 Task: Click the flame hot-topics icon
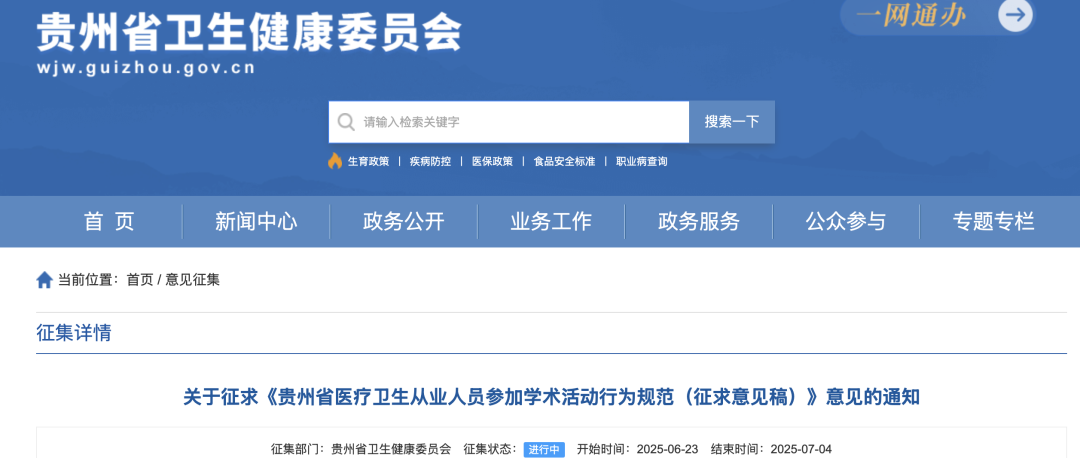tap(335, 161)
